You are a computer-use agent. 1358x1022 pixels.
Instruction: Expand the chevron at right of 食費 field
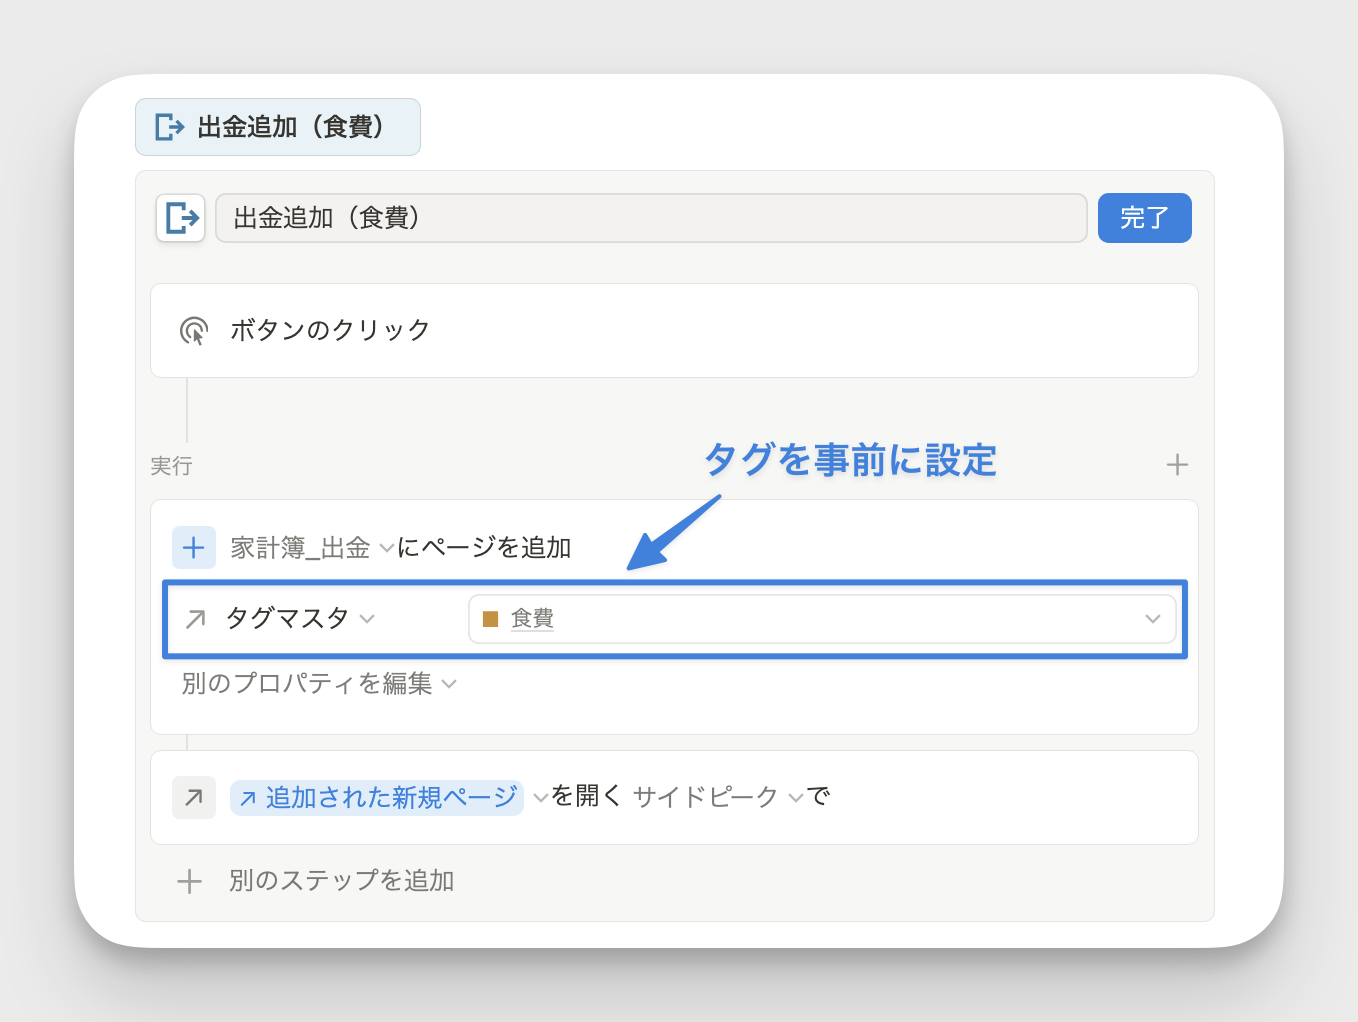point(1153,619)
